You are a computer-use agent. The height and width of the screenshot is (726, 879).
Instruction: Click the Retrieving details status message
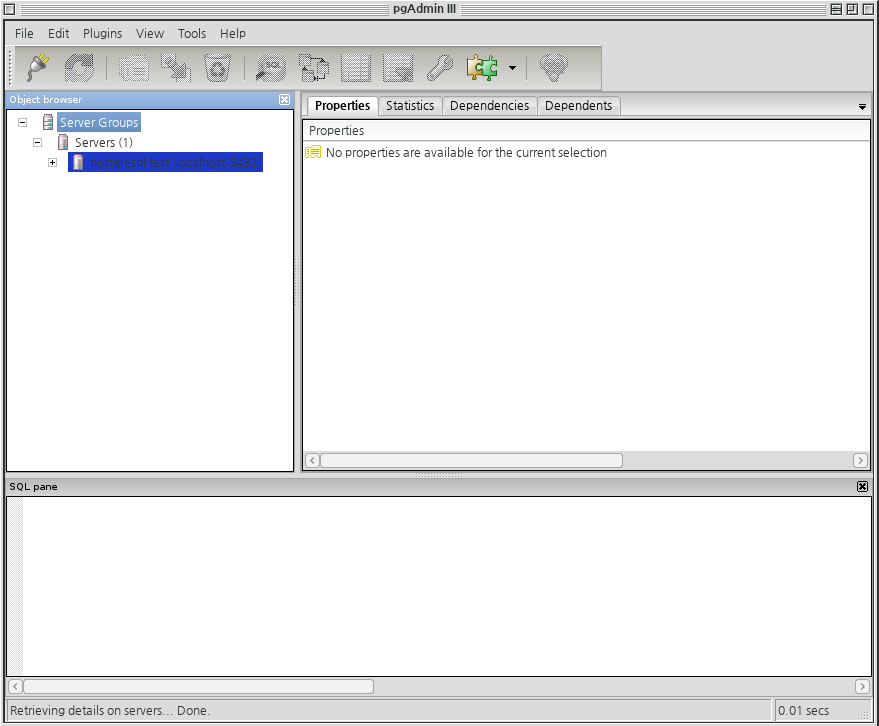pyautogui.click(x=110, y=711)
